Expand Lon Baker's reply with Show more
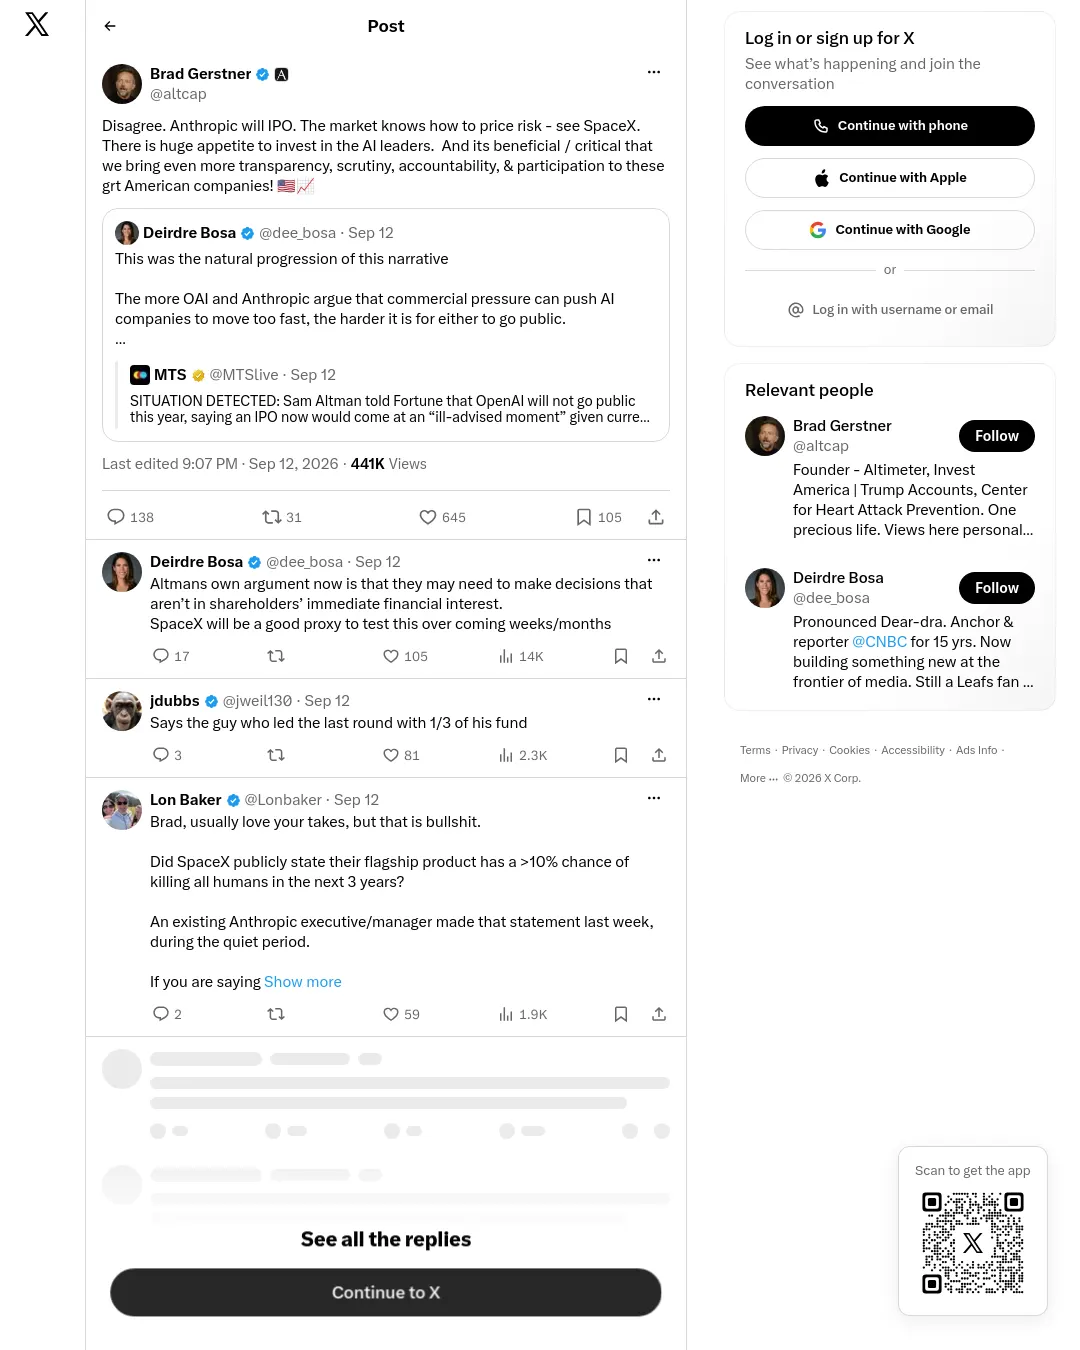Screen dimensions: 1080x1350 tap(303, 982)
